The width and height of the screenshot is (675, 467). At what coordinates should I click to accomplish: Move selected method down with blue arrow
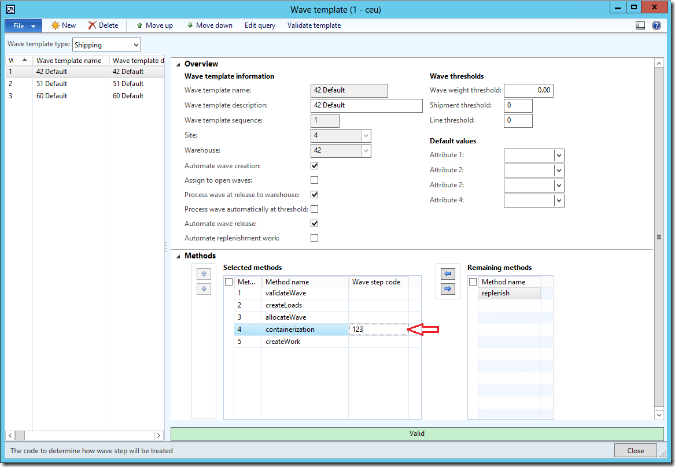tap(203, 289)
